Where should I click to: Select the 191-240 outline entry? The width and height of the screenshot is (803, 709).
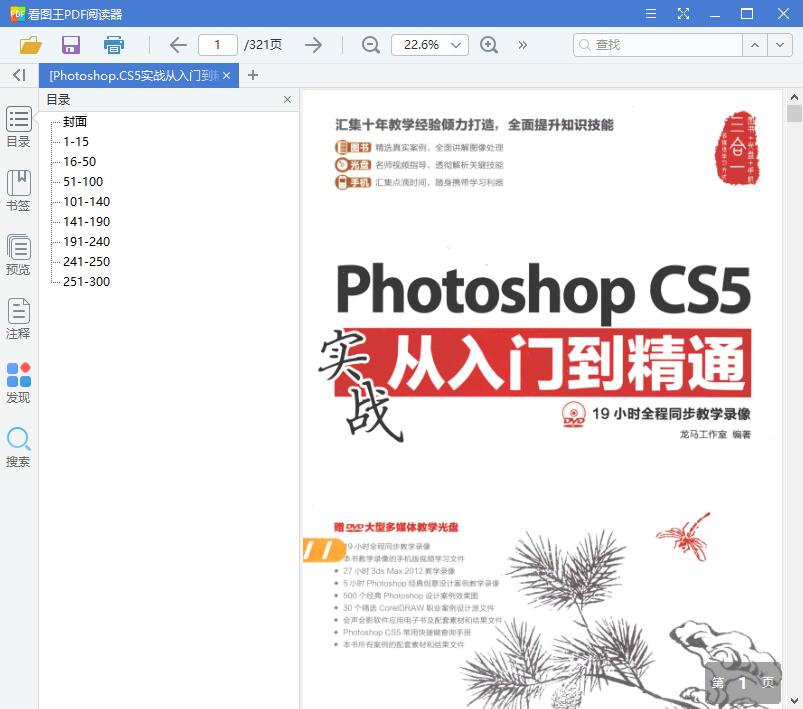(87, 242)
